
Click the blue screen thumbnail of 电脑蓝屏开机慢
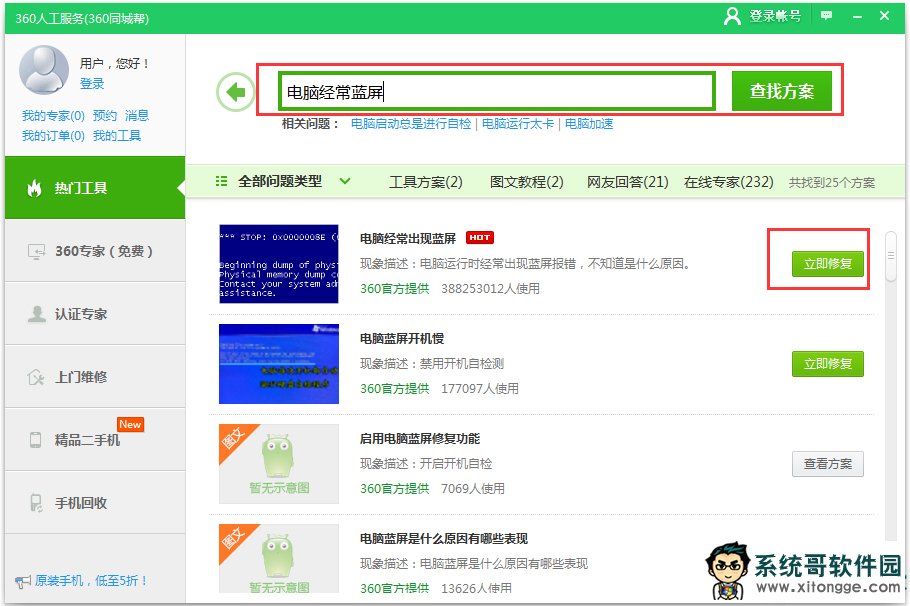pyautogui.click(x=278, y=363)
